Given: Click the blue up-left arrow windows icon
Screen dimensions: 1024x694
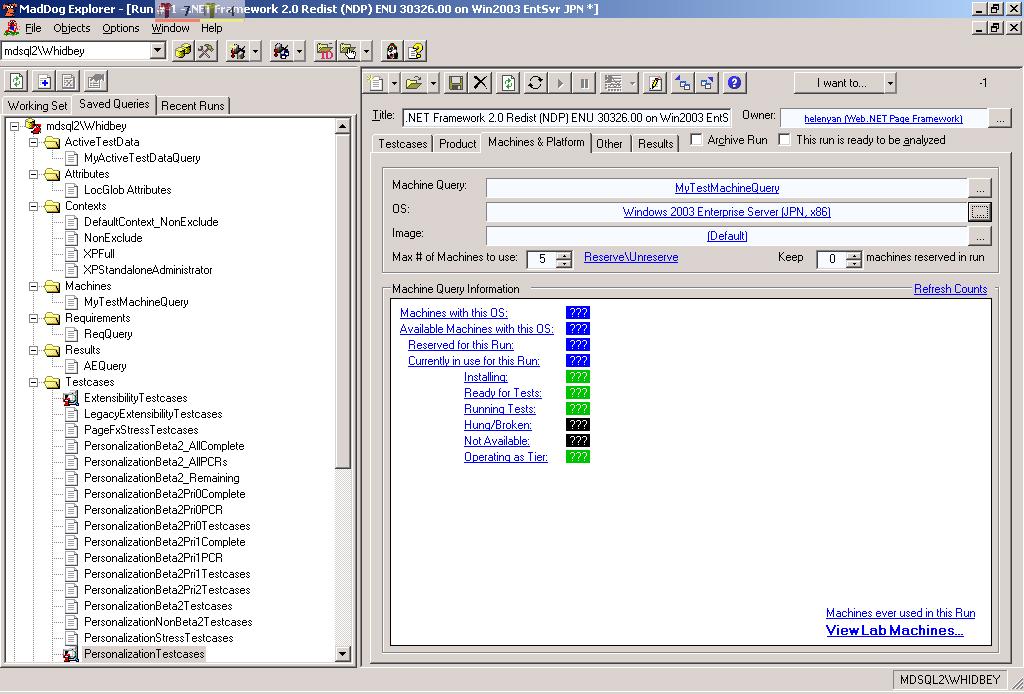Looking at the screenshot, I should (683, 83).
